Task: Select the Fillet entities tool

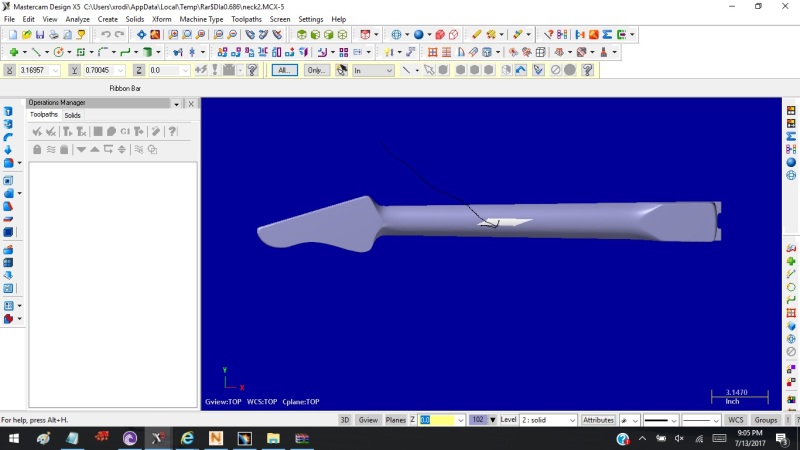Action: (103, 52)
